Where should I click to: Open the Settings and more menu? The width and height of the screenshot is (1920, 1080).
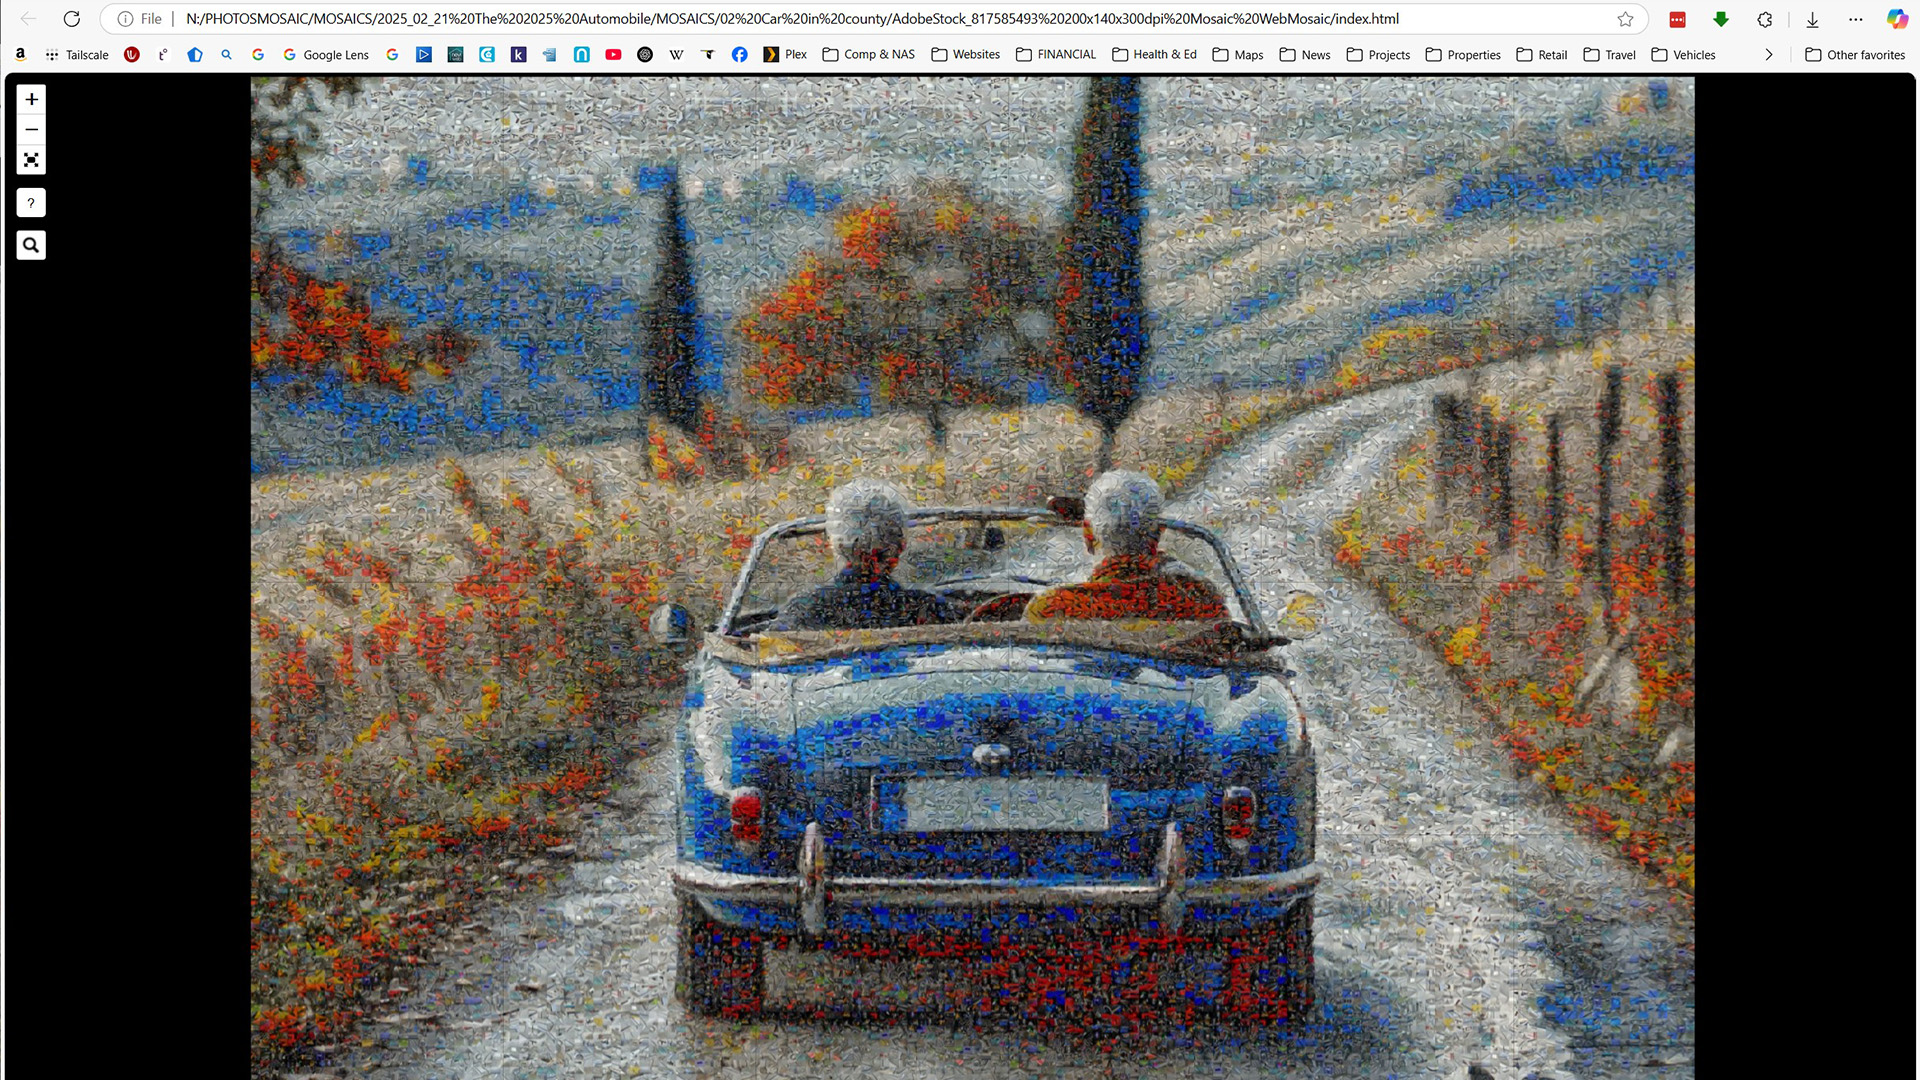click(x=1856, y=19)
